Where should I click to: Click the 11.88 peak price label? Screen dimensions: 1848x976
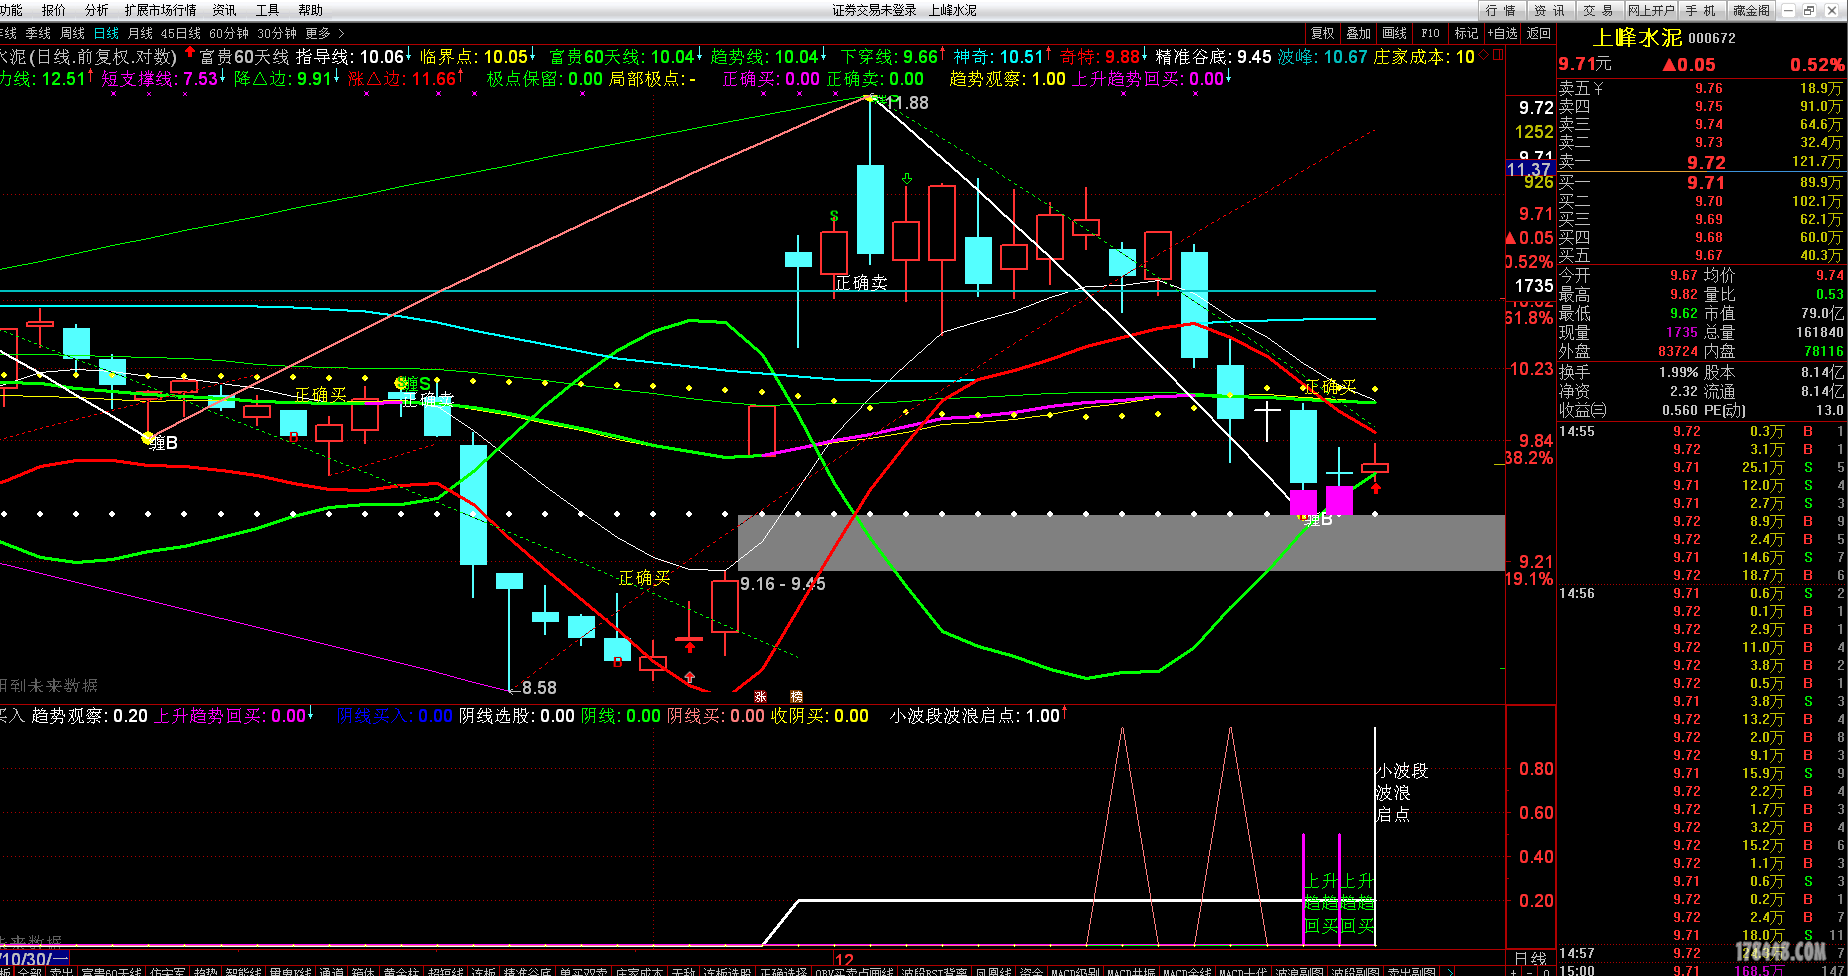point(907,103)
